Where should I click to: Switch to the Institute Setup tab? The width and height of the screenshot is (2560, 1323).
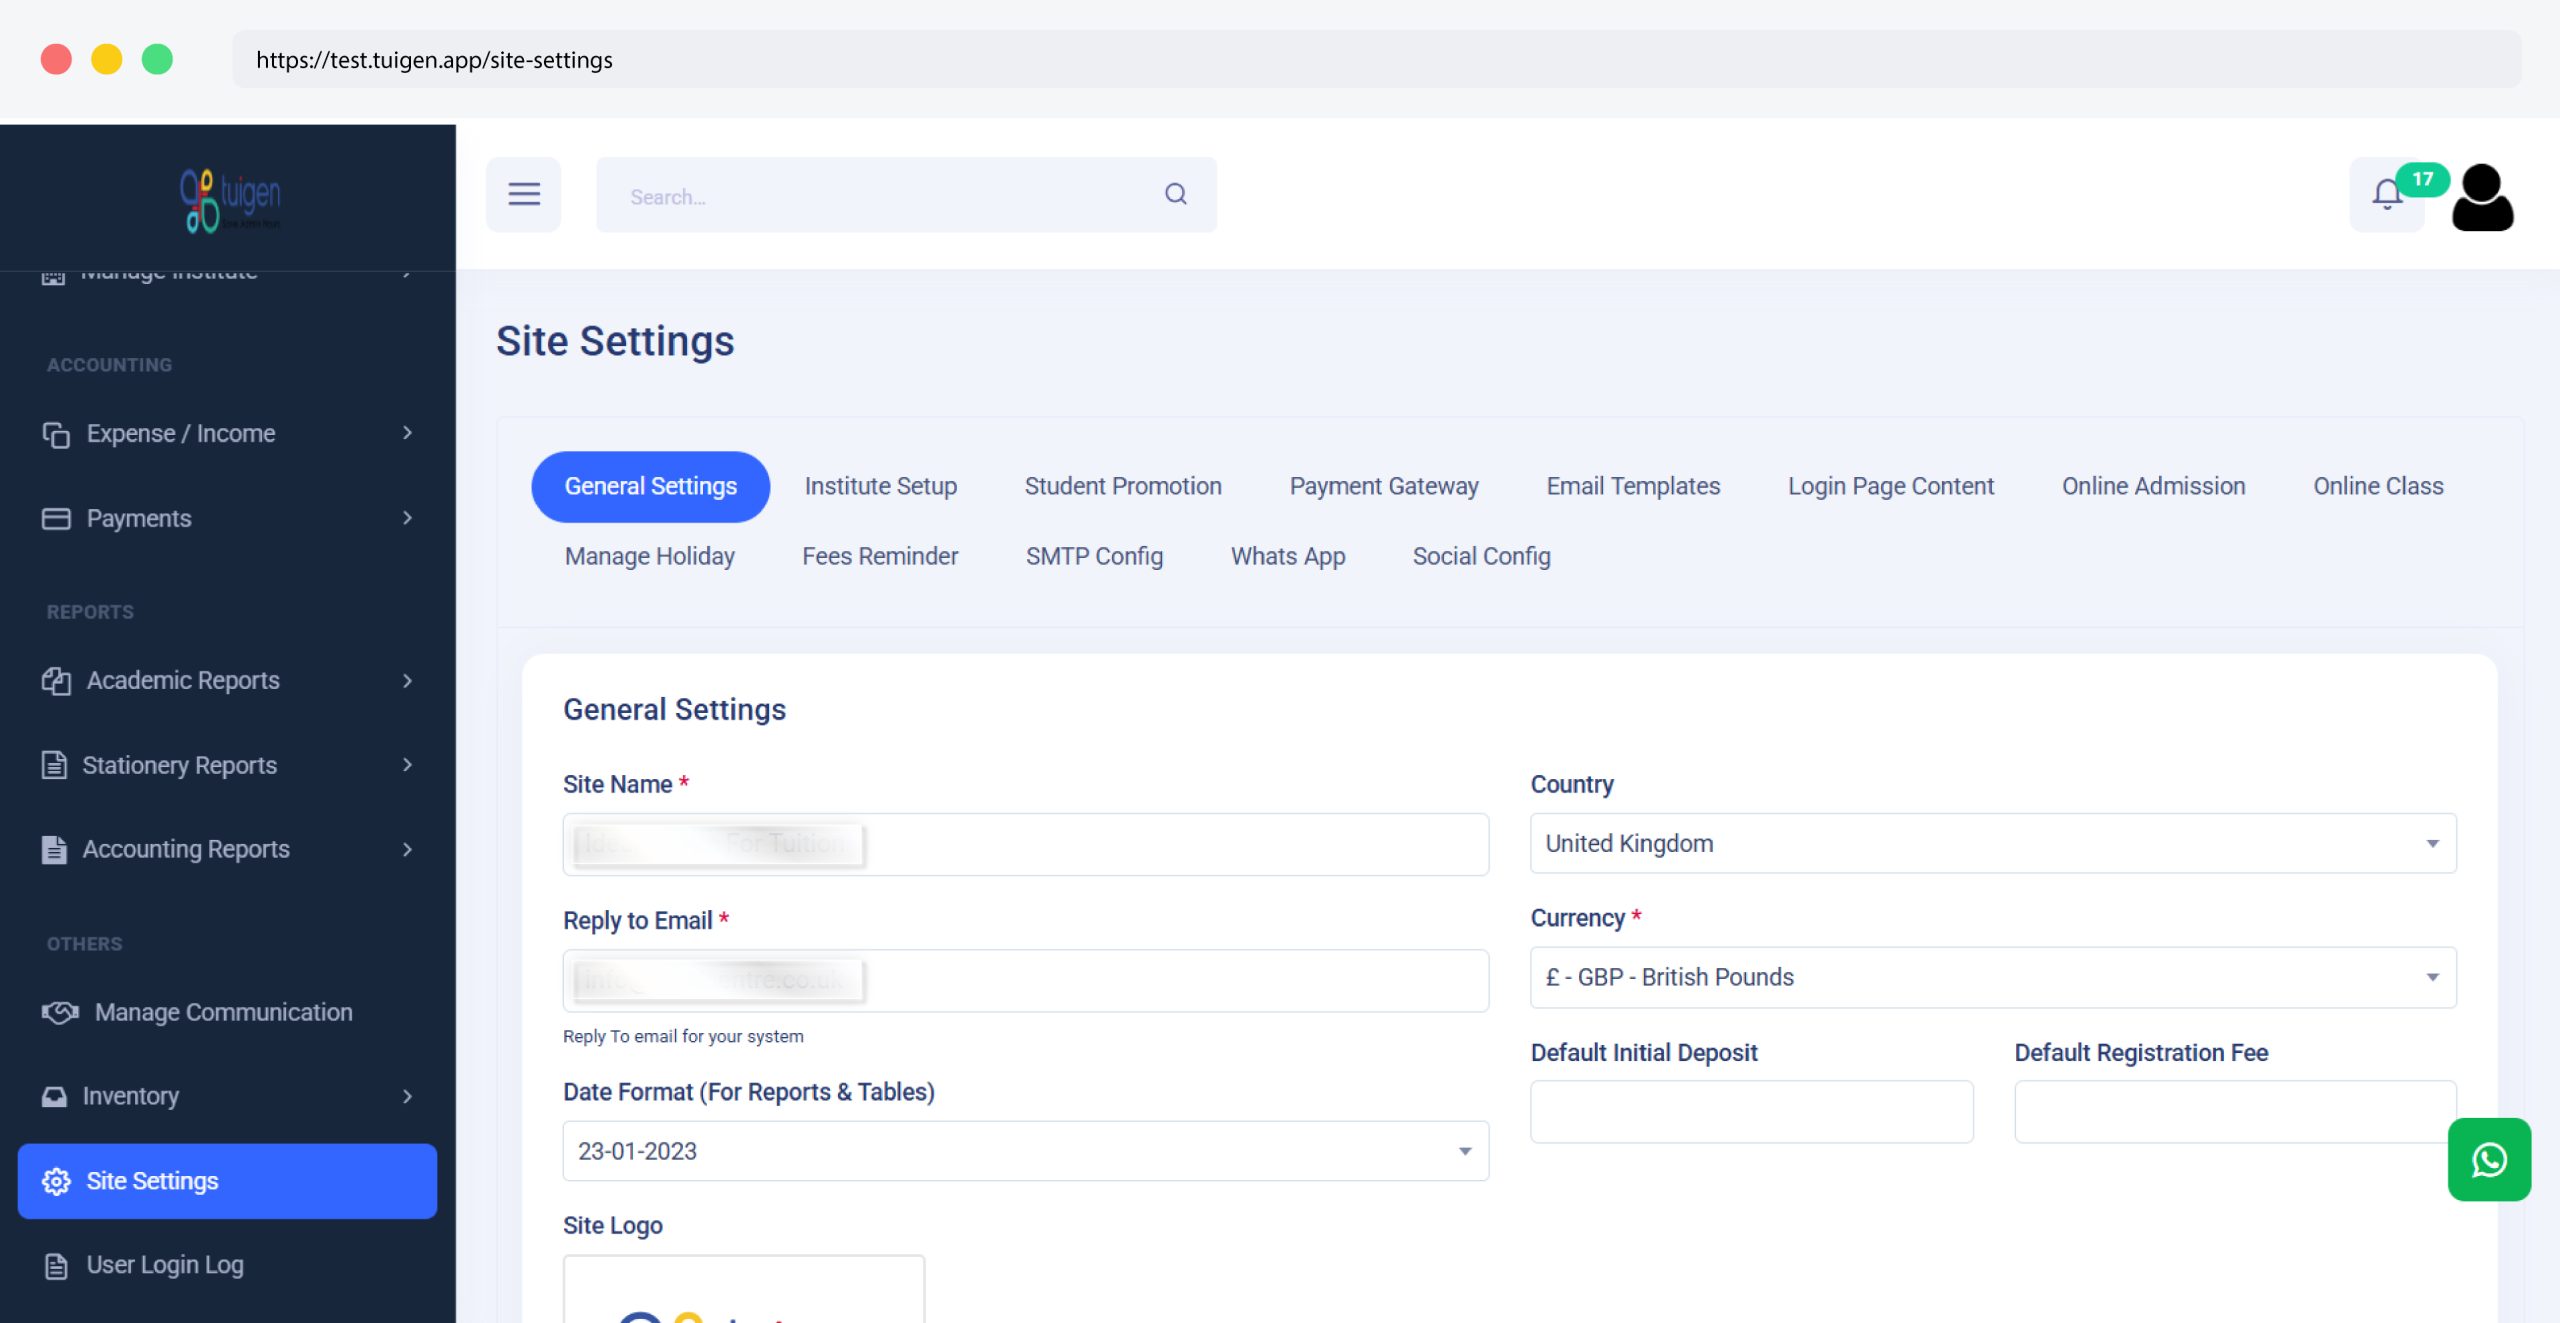(x=880, y=486)
